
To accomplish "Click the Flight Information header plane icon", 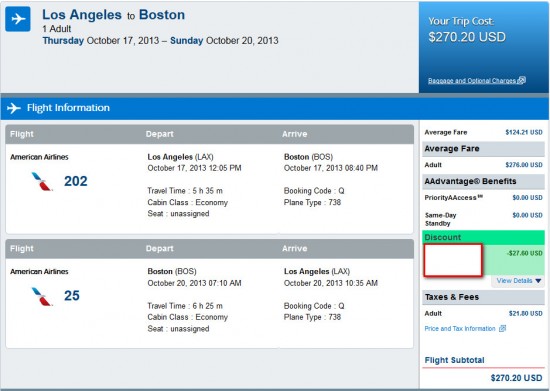I will click(14, 108).
